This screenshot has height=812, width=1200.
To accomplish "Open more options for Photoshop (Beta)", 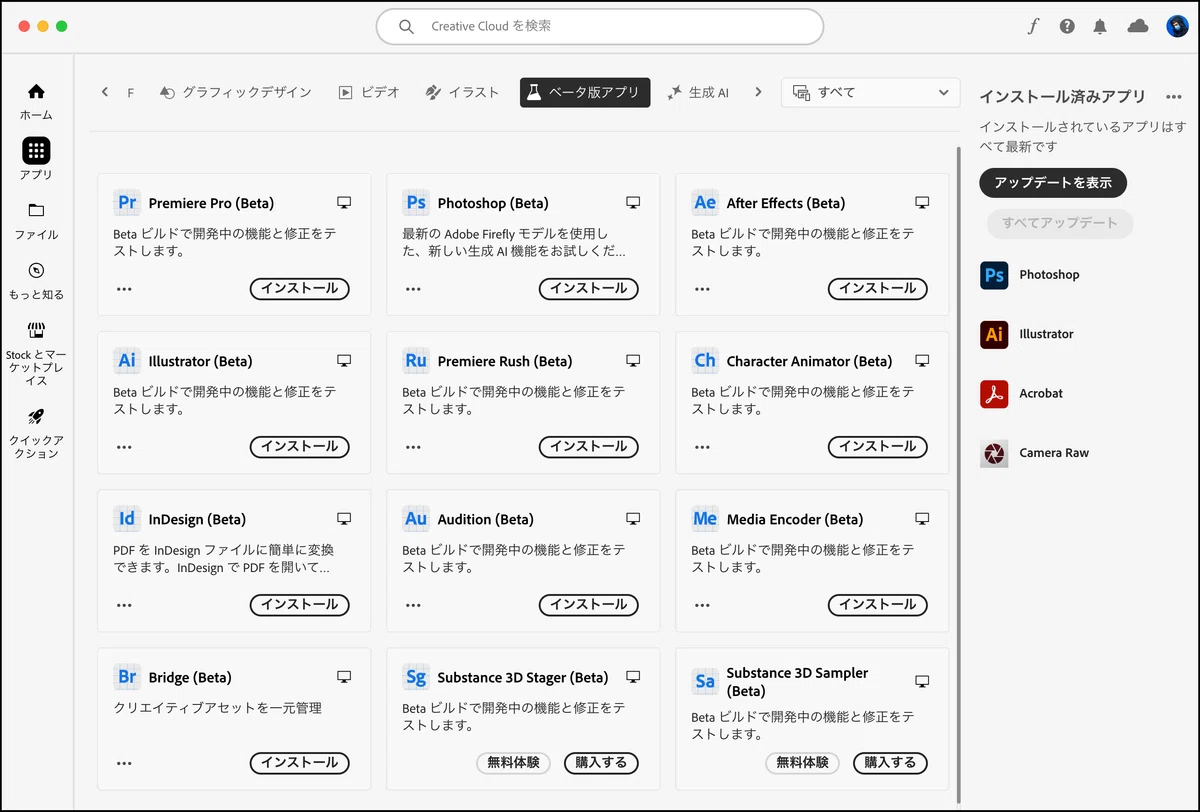I will coord(413,288).
